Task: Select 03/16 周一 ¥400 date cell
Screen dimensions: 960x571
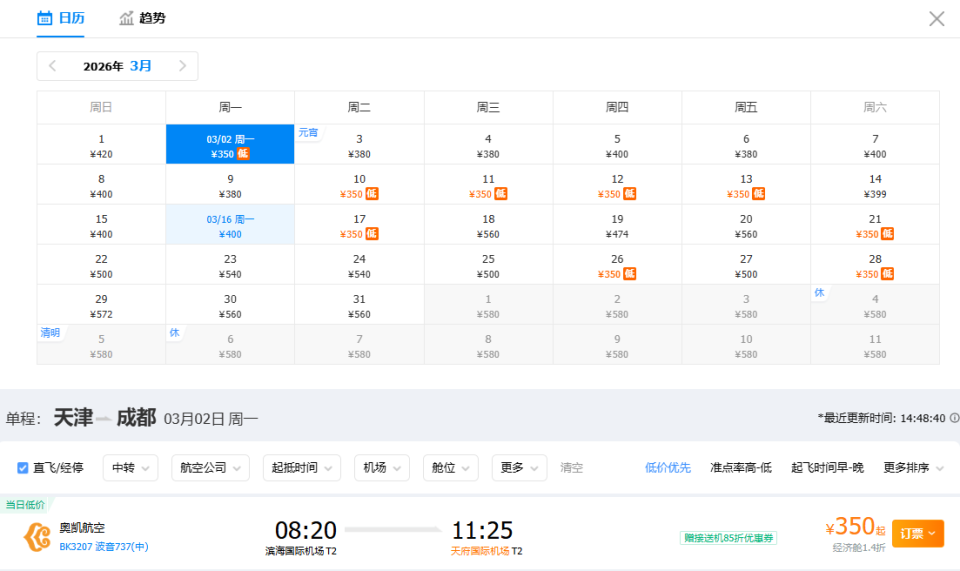Action: [x=230, y=225]
